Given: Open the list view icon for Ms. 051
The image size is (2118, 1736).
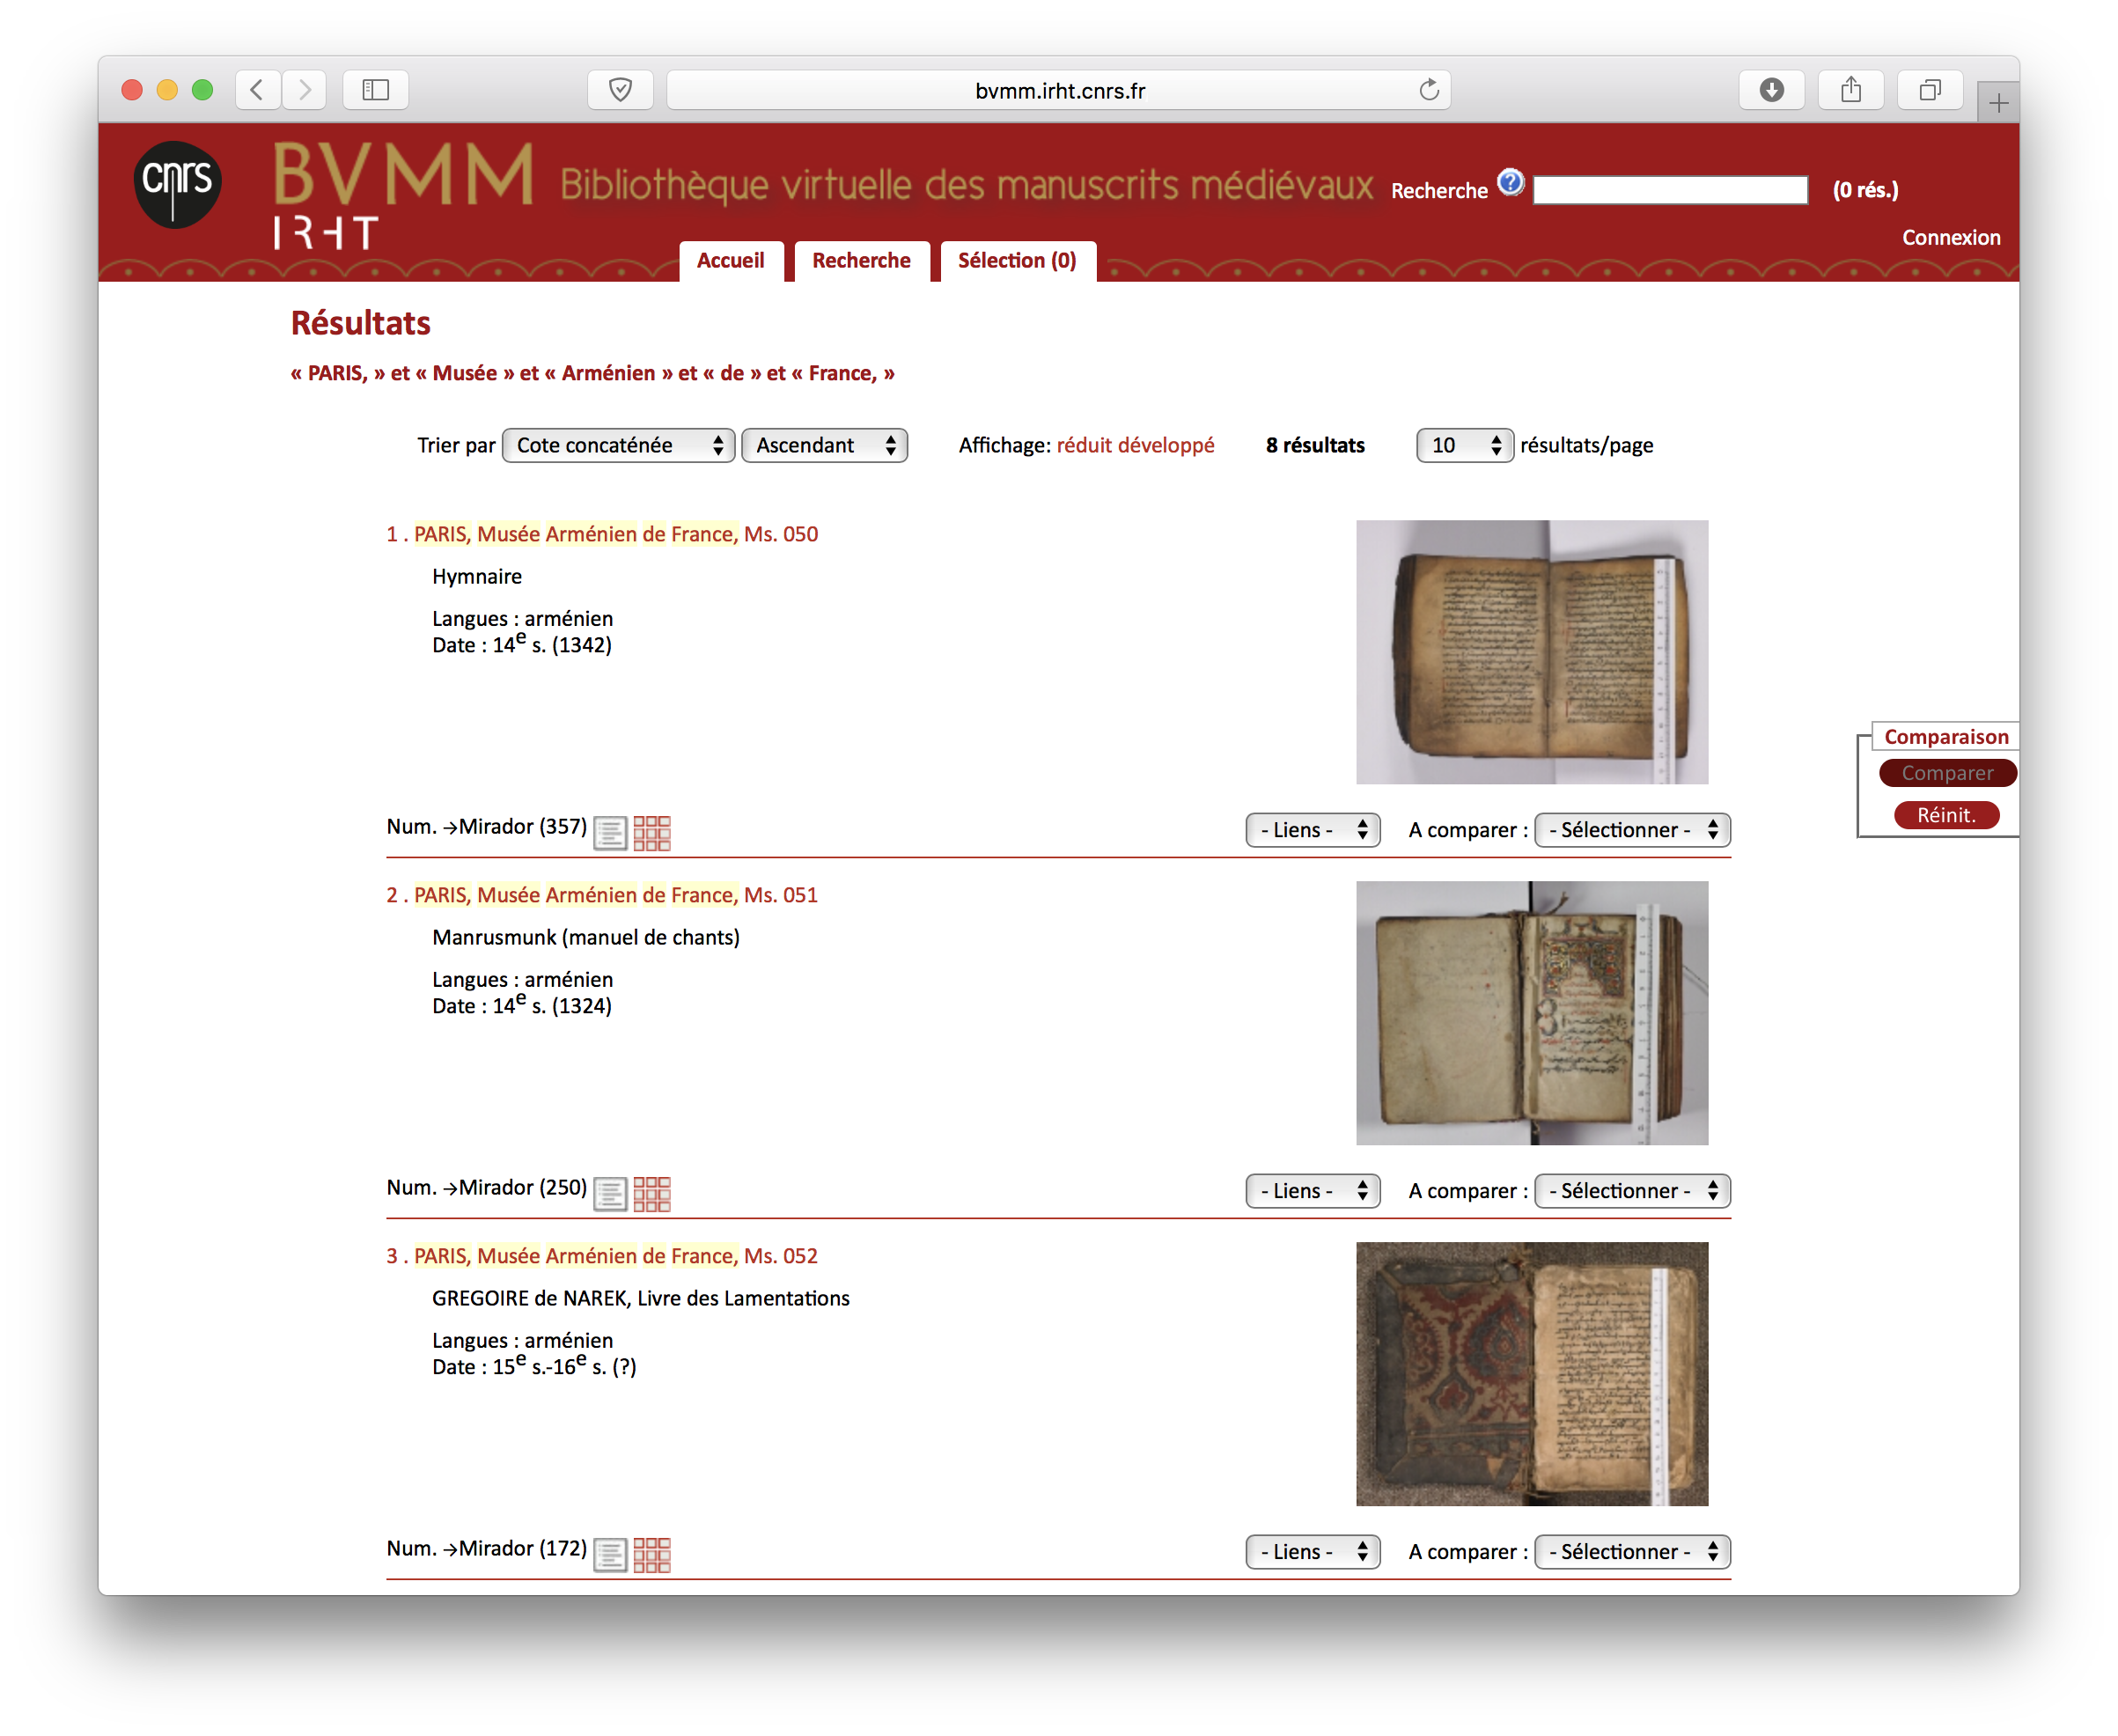Looking at the screenshot, I should tap(610, 1193).
